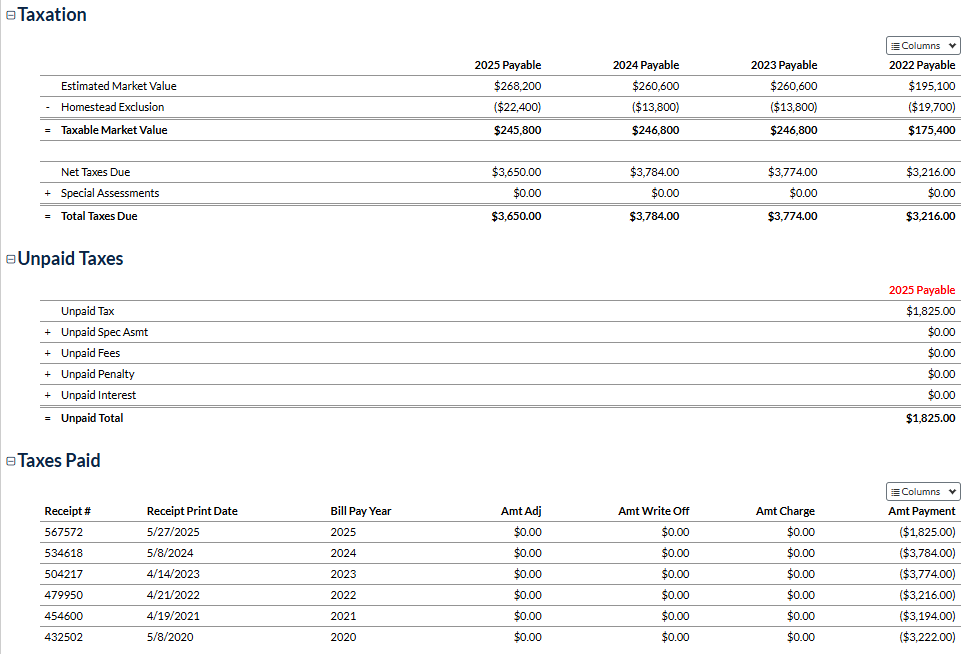Select the Estimated Market Value row label
This screenshot has height=654, width=973.
(x=118, y=86)
